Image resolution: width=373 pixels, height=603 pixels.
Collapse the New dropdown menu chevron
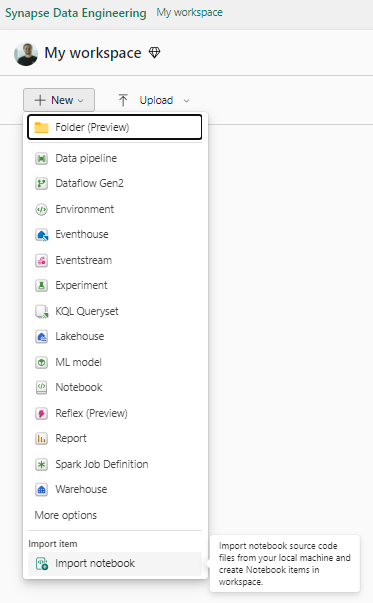point(80,101)
